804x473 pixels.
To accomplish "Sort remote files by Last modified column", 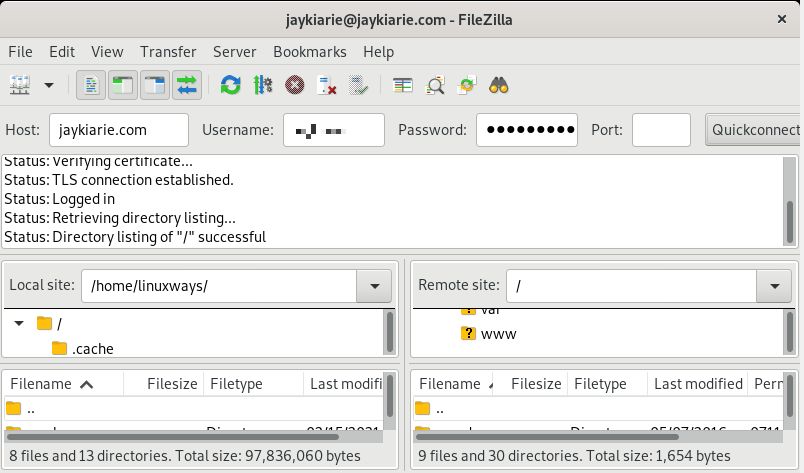I will point(698,384).
